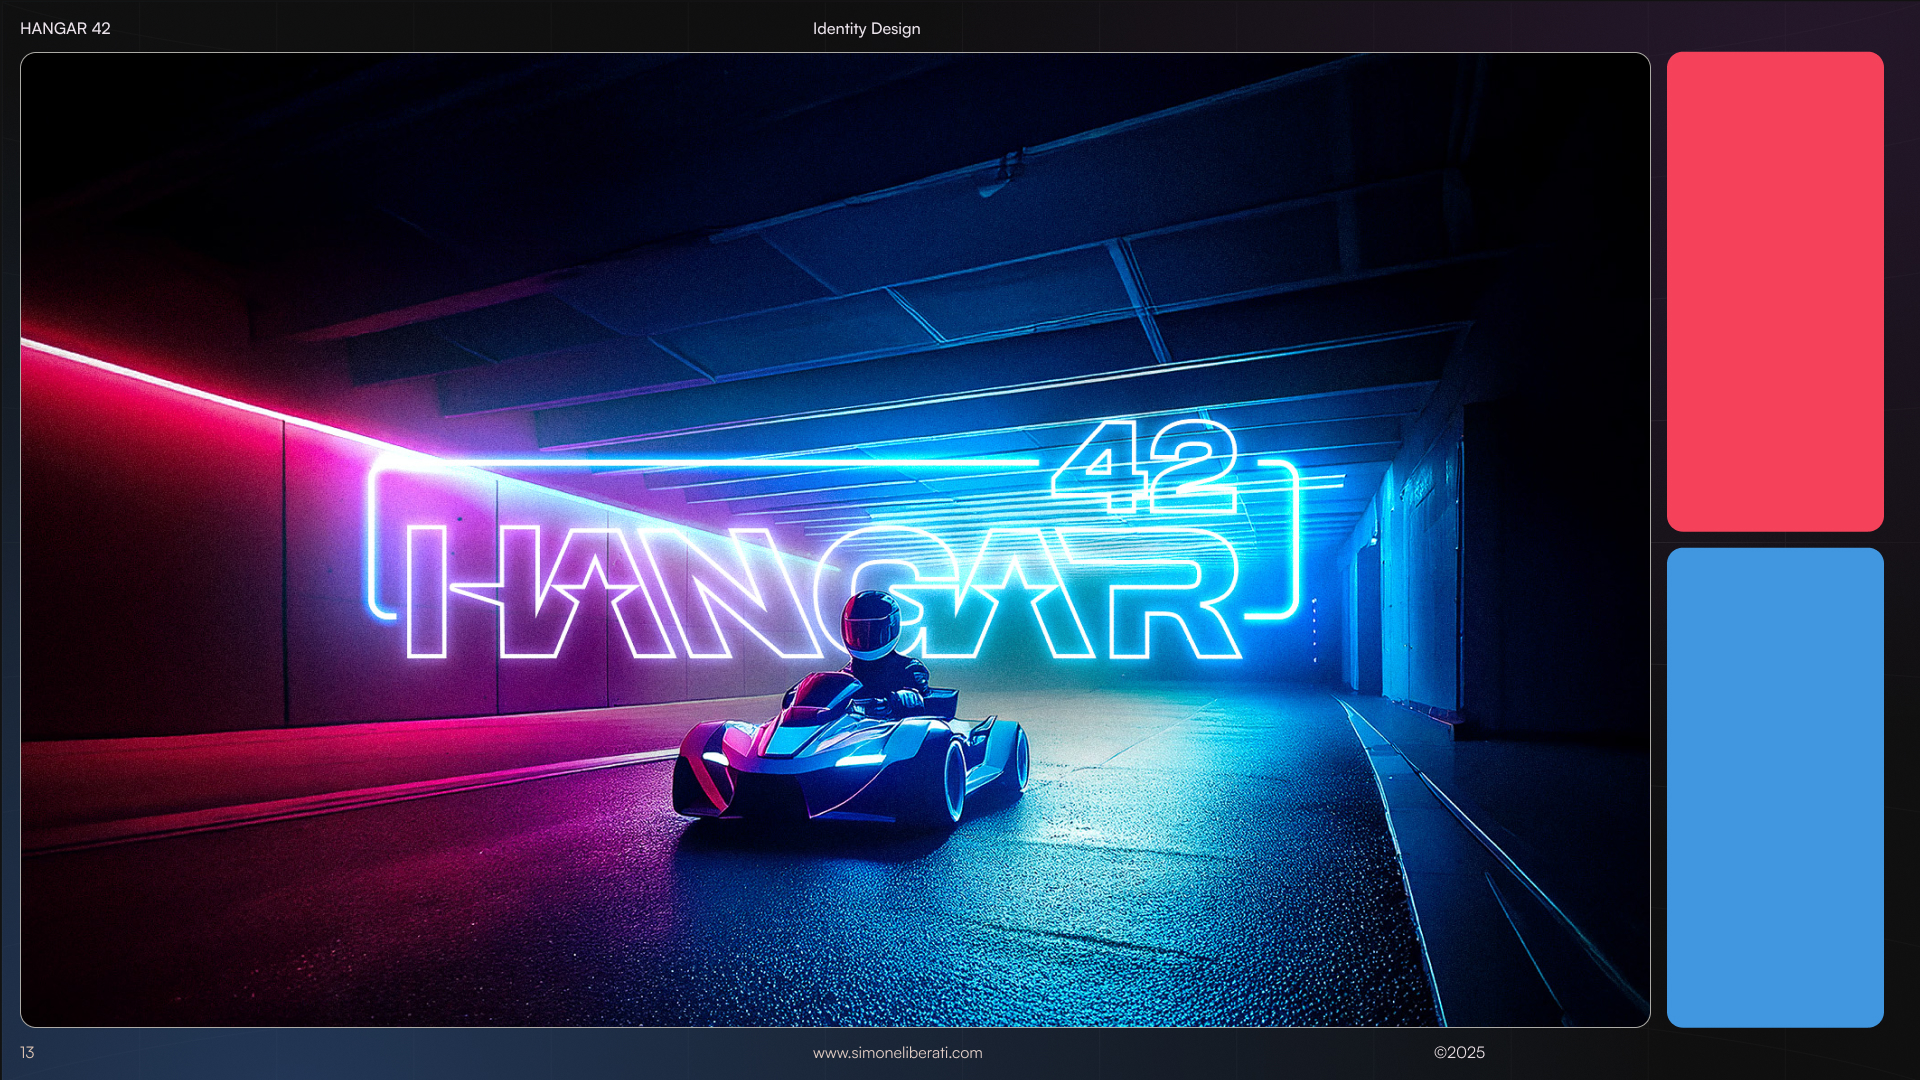Click the HANGAR 42 title in the header
The height and width of the screenshot is (1080, 1920).
[x=65, y=28]
